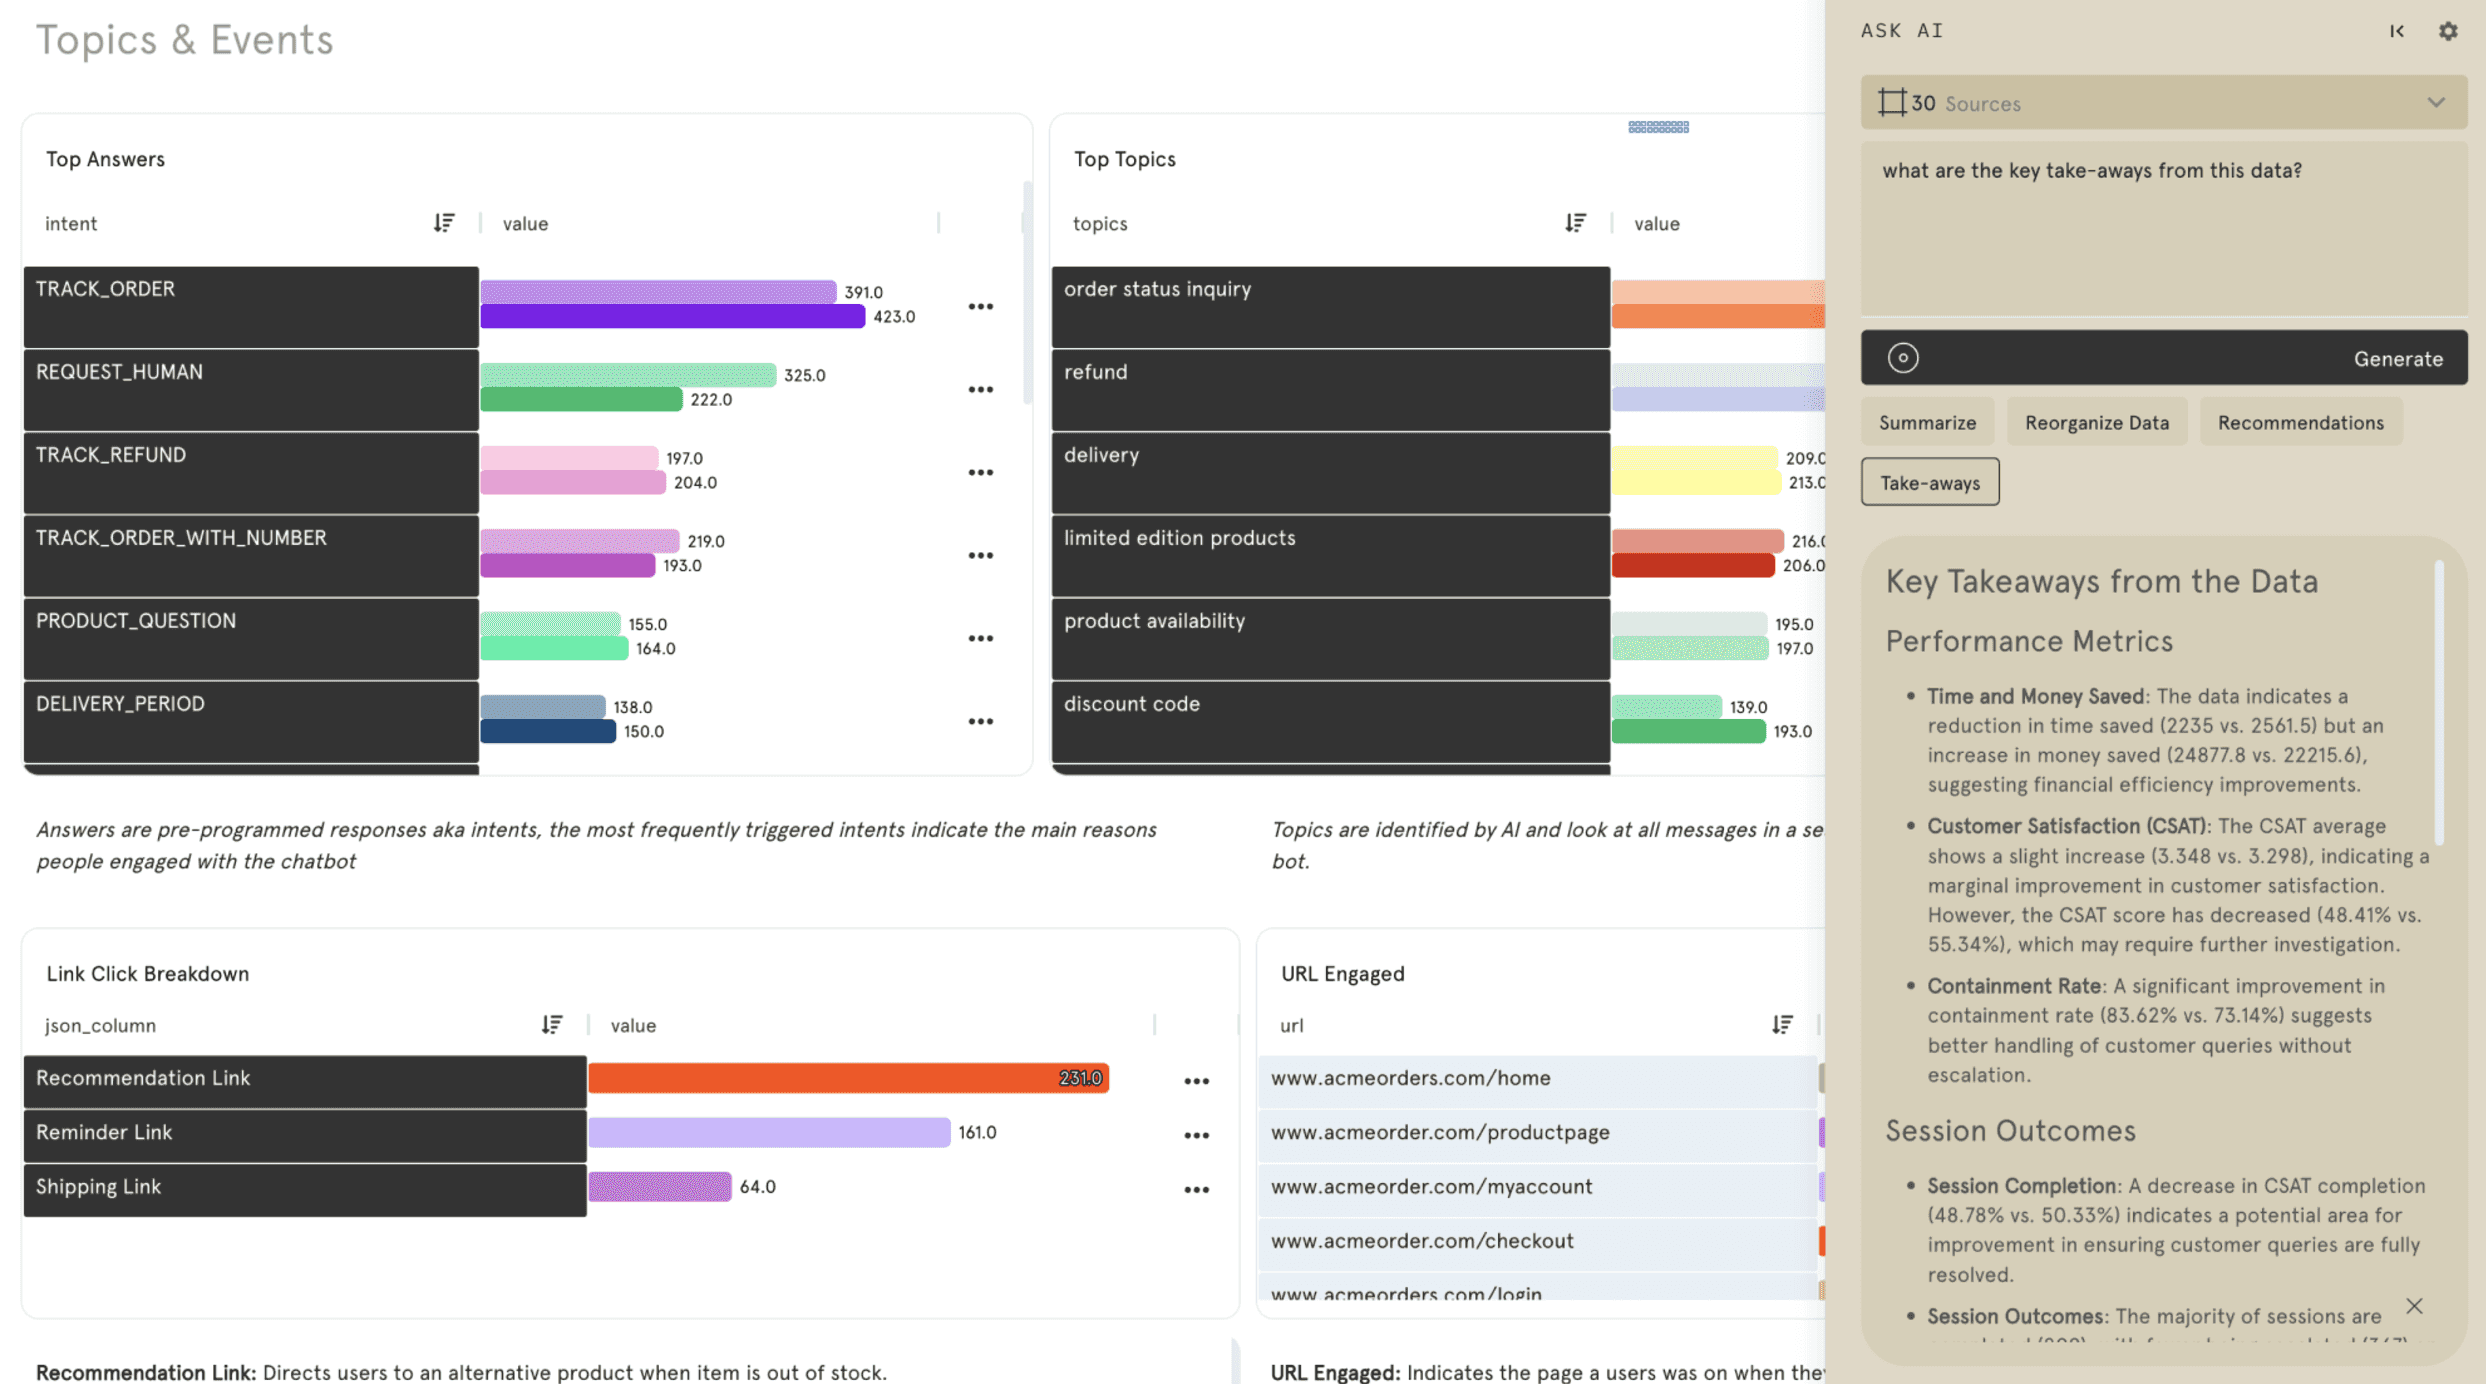This screenshot has height=1384, width=2486.
Task: Click the circular icon beside Generate
Action: pyautogui.click(x=1902, y=358)
